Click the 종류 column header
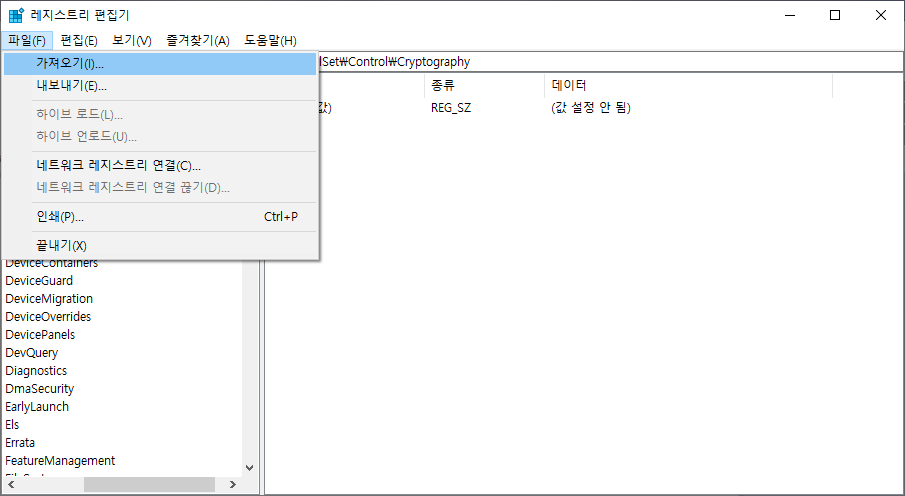 pyautogui.click(x=484, y=85)
